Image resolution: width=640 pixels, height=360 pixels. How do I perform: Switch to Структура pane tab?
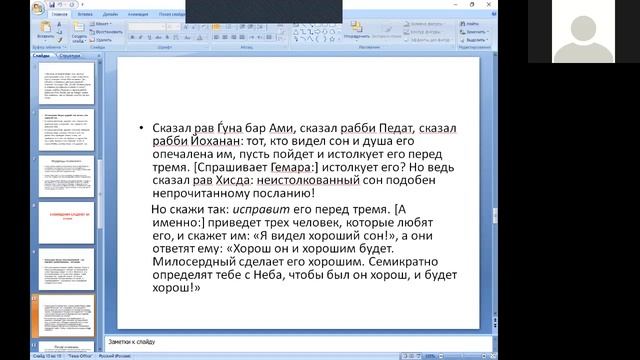pyautogui.click(x=70, y=55)
